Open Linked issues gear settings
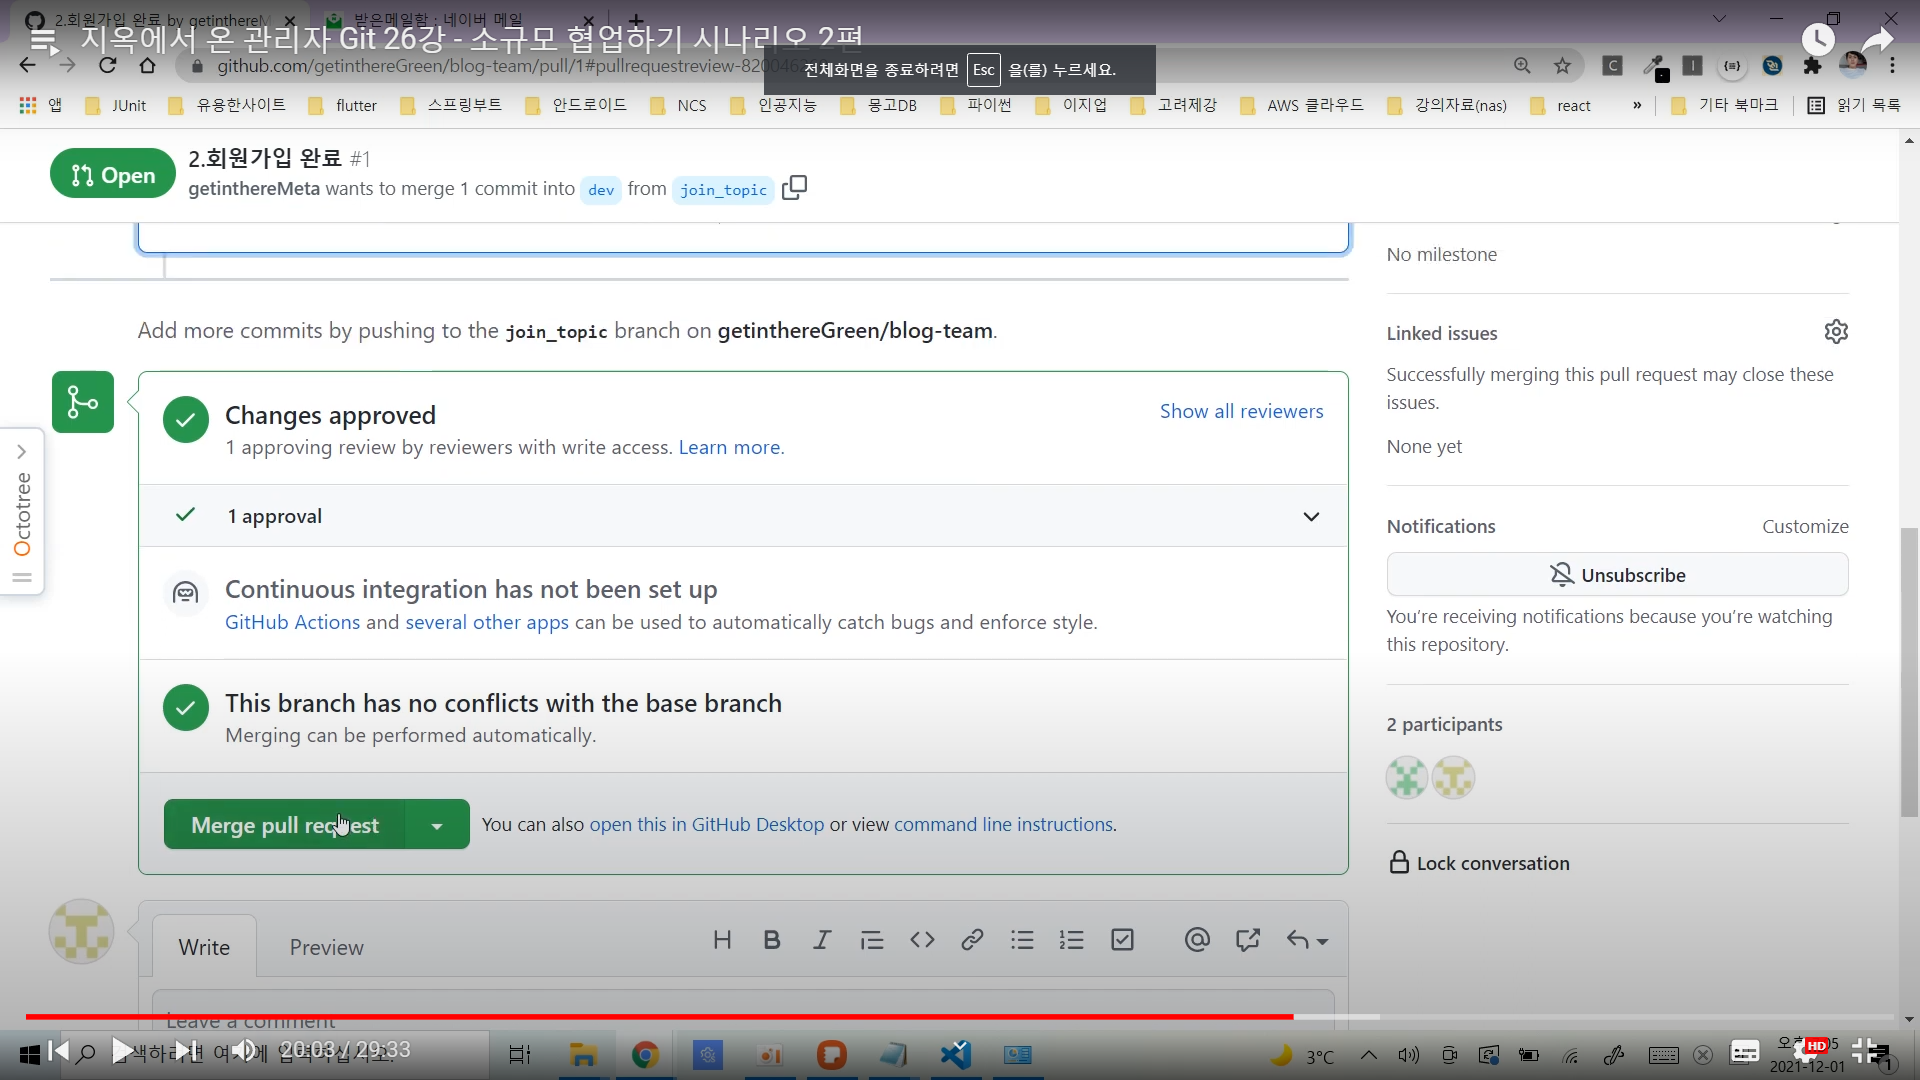Image resolution: width=1920 pixels, height=1080 pixels. 1836,332
